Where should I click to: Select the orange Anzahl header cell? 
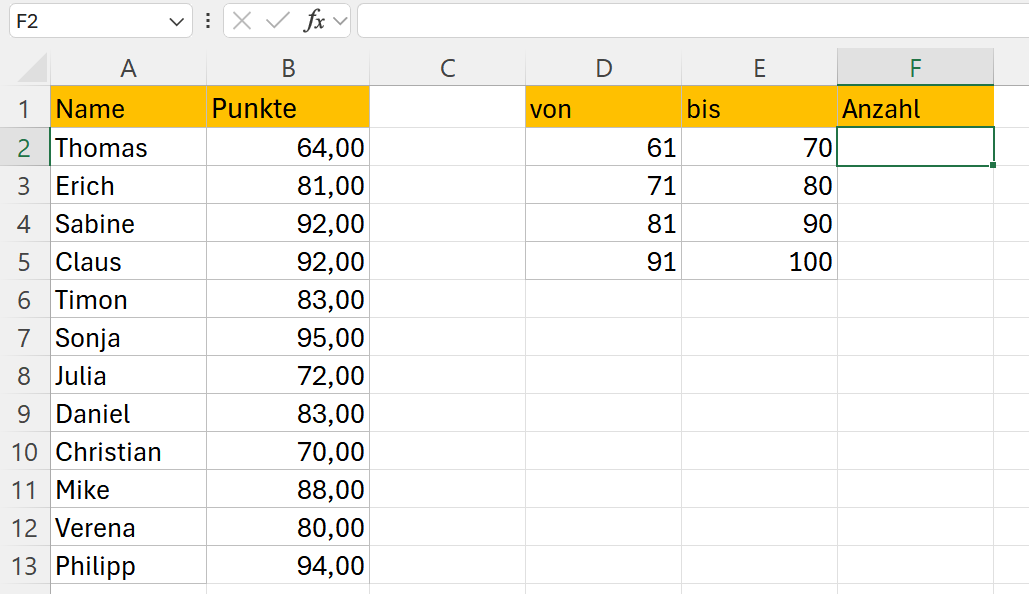pyautogui.click(x=915, y=107)
